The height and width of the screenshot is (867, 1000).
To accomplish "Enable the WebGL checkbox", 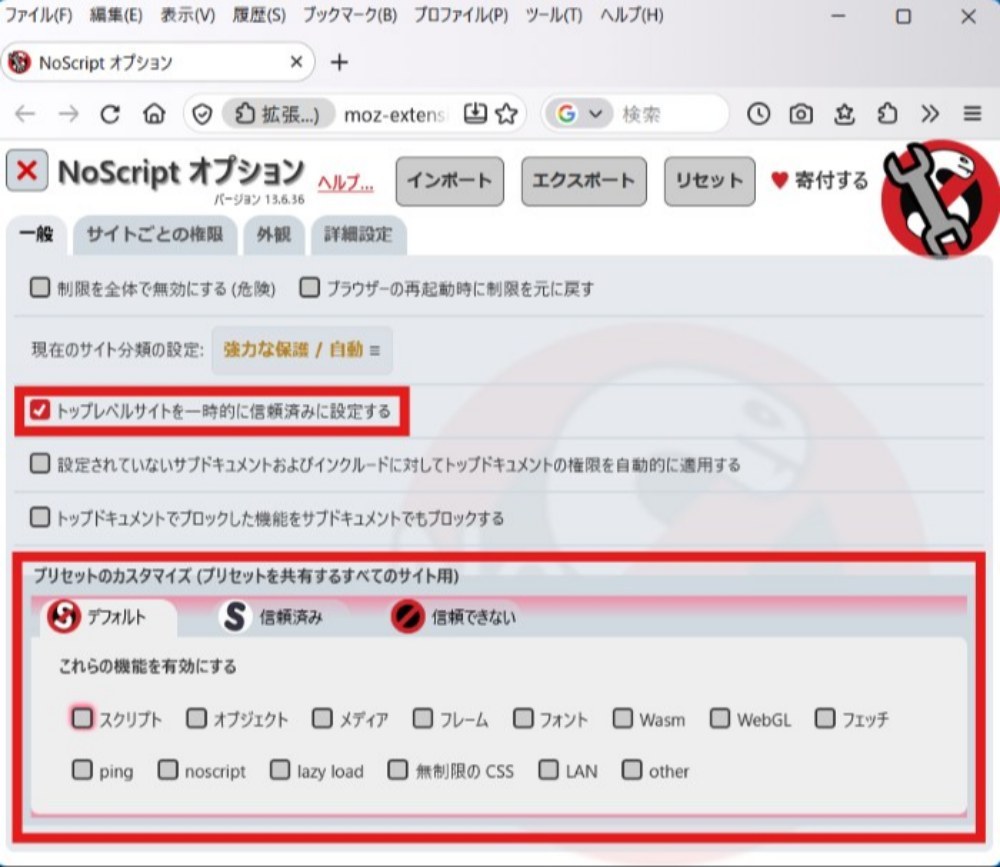I will point(720,718).
